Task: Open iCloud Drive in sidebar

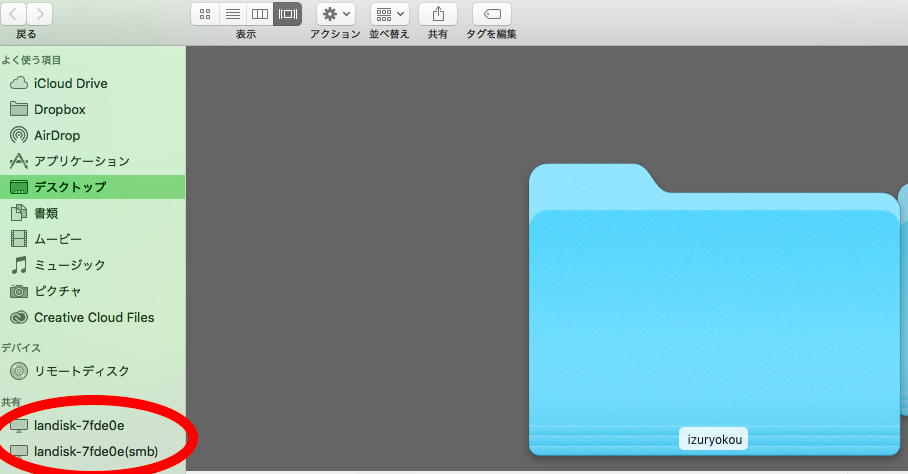Action: pos(93,83)
